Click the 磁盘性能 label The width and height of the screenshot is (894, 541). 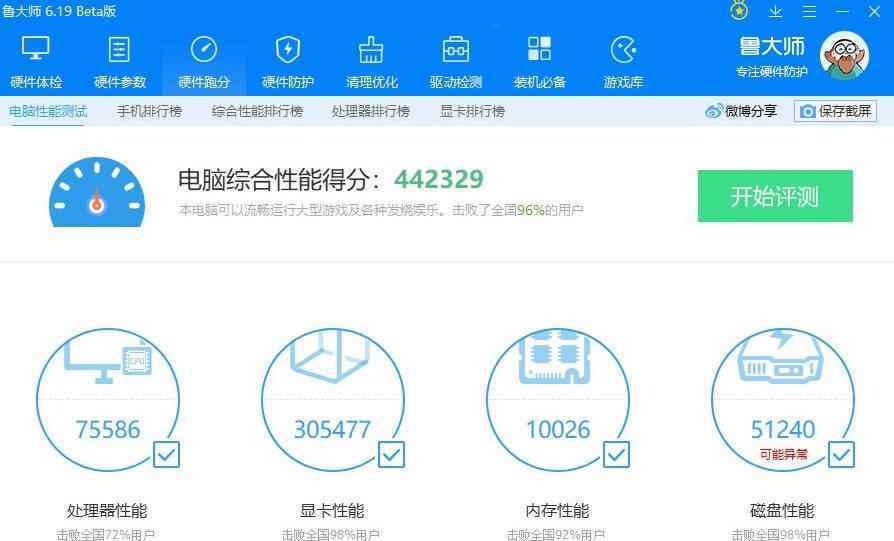click(x=782, y=510)
